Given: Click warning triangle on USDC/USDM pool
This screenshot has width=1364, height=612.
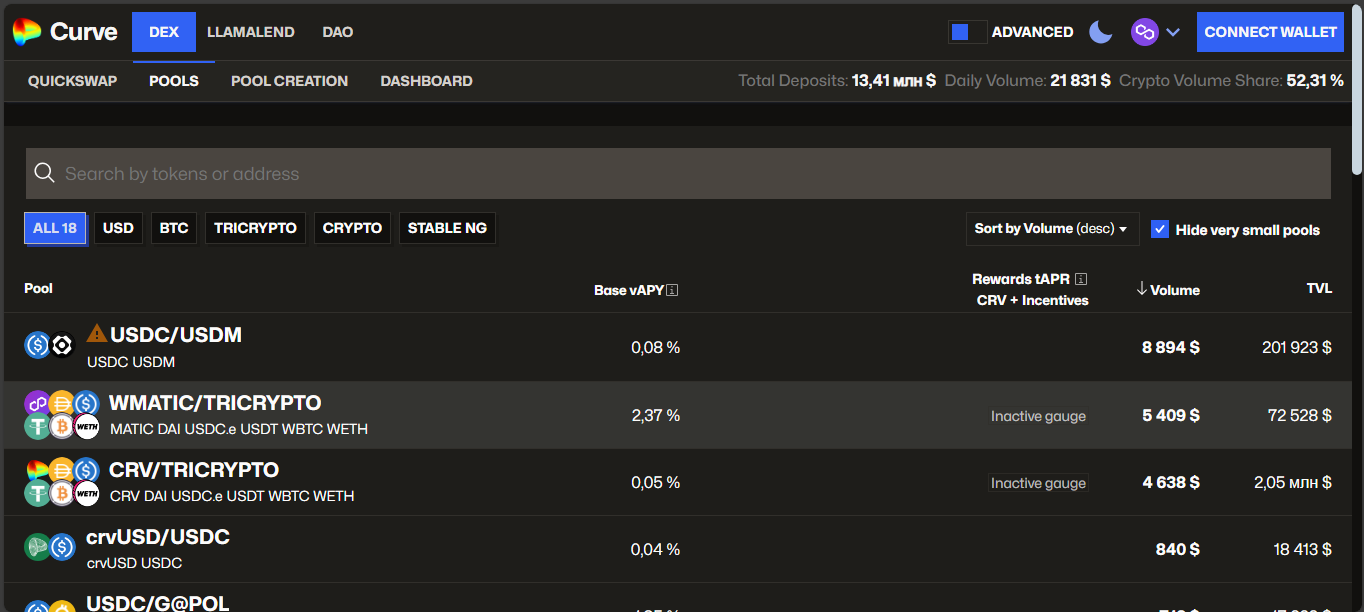Looking at the screenshot, I should coord(97,333).
